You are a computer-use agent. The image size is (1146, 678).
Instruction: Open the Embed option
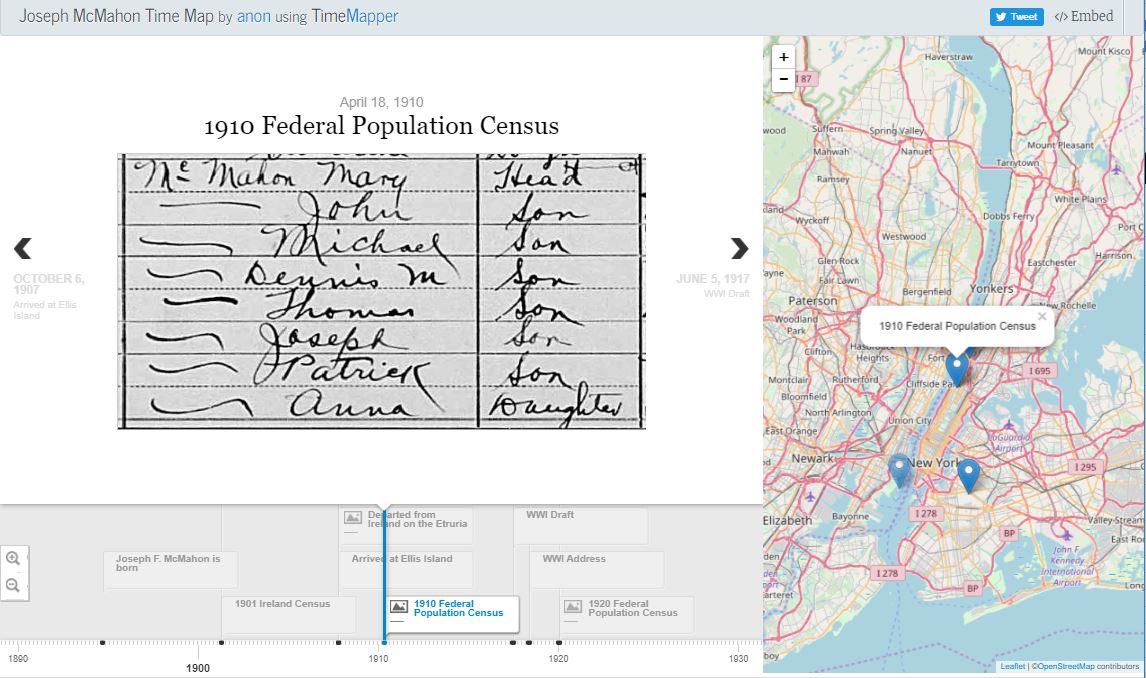click(1084, 16)
